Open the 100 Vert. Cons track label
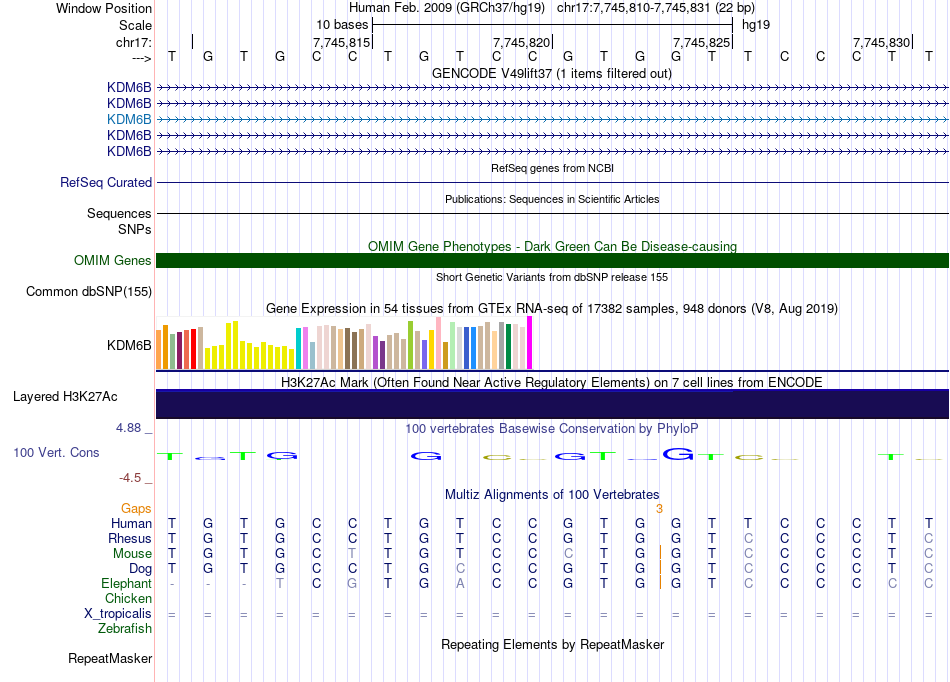 pyautogui.click(x=56, y=453)
